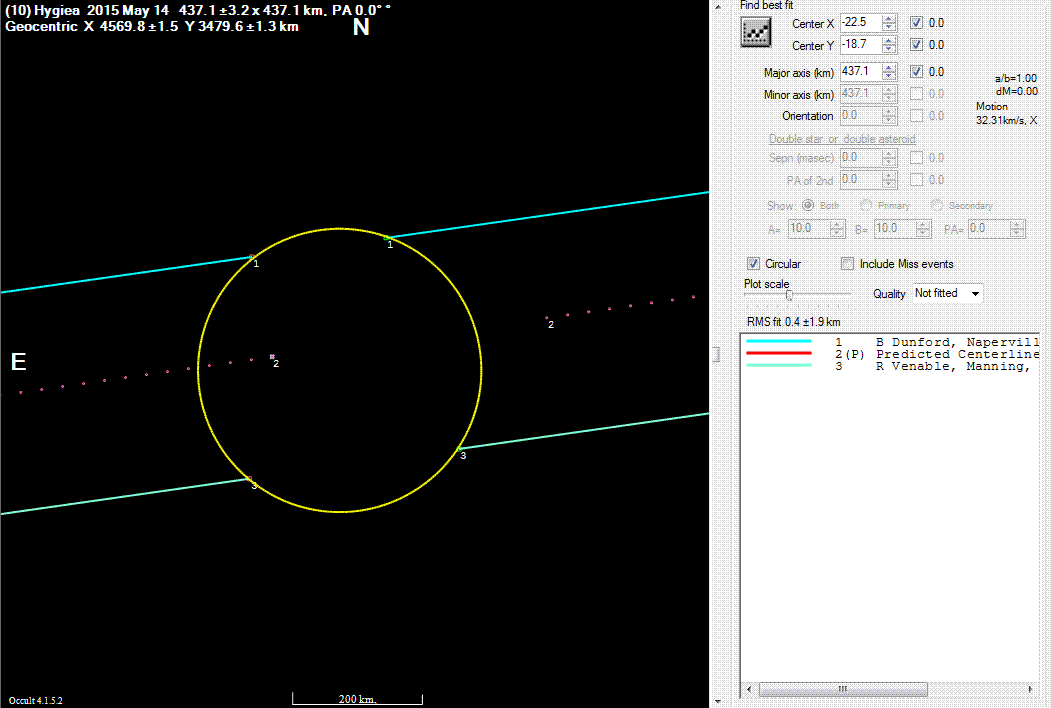1051x708 pixels.
Task: Click the Minor axis (km) value field
Action: (861, 93)
